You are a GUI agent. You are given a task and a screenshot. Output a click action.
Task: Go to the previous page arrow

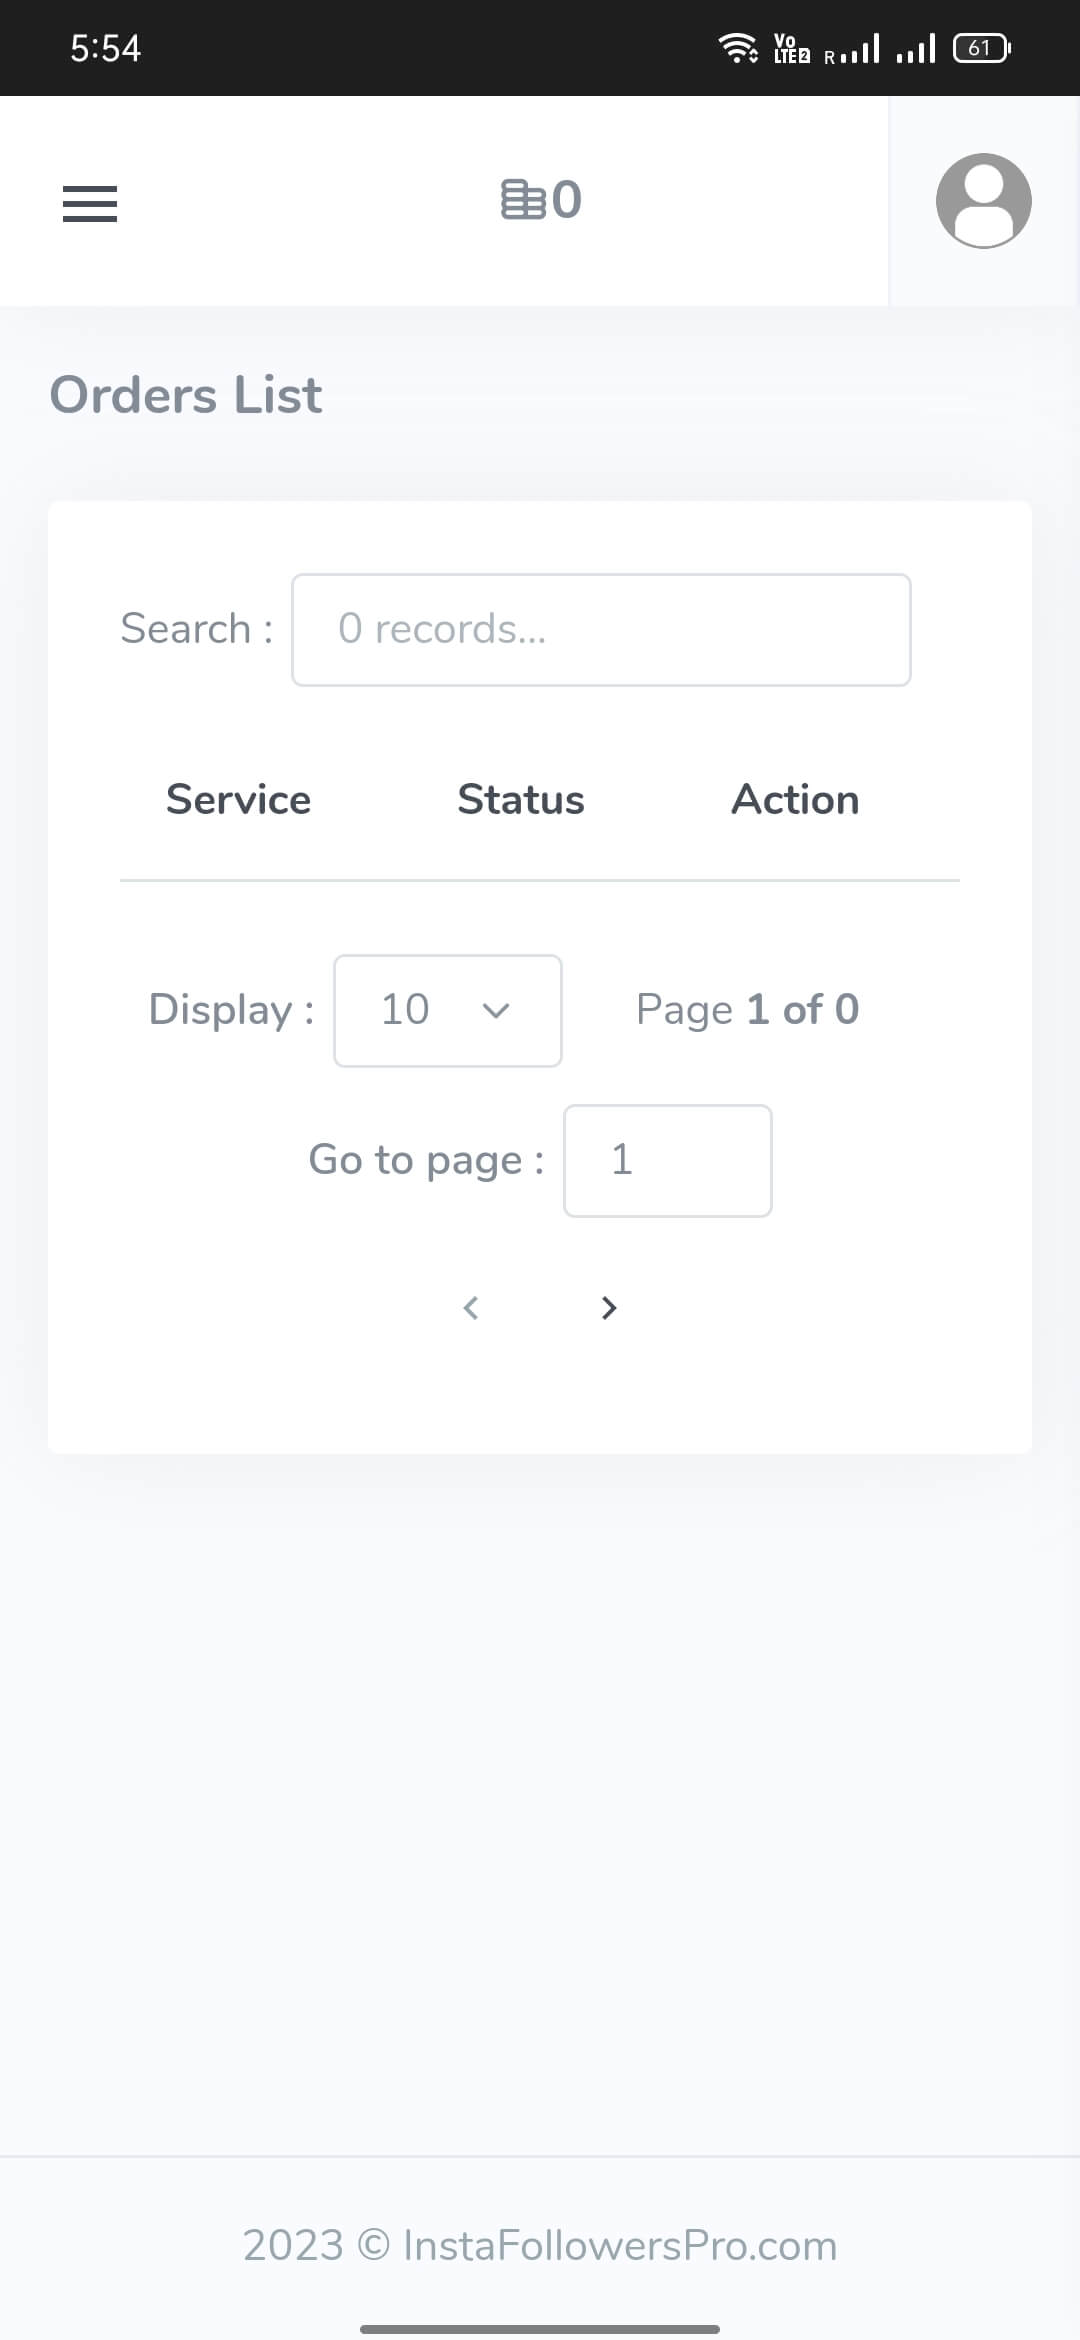[x=471, y=1307]
